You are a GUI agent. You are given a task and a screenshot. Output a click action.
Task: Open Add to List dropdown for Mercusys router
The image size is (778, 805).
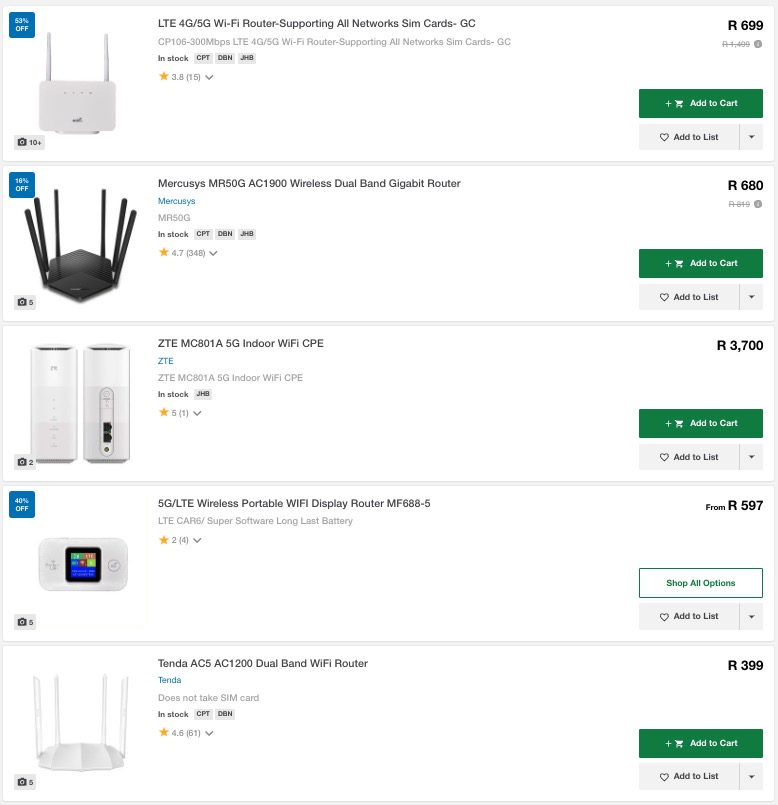tap(751, 297)
